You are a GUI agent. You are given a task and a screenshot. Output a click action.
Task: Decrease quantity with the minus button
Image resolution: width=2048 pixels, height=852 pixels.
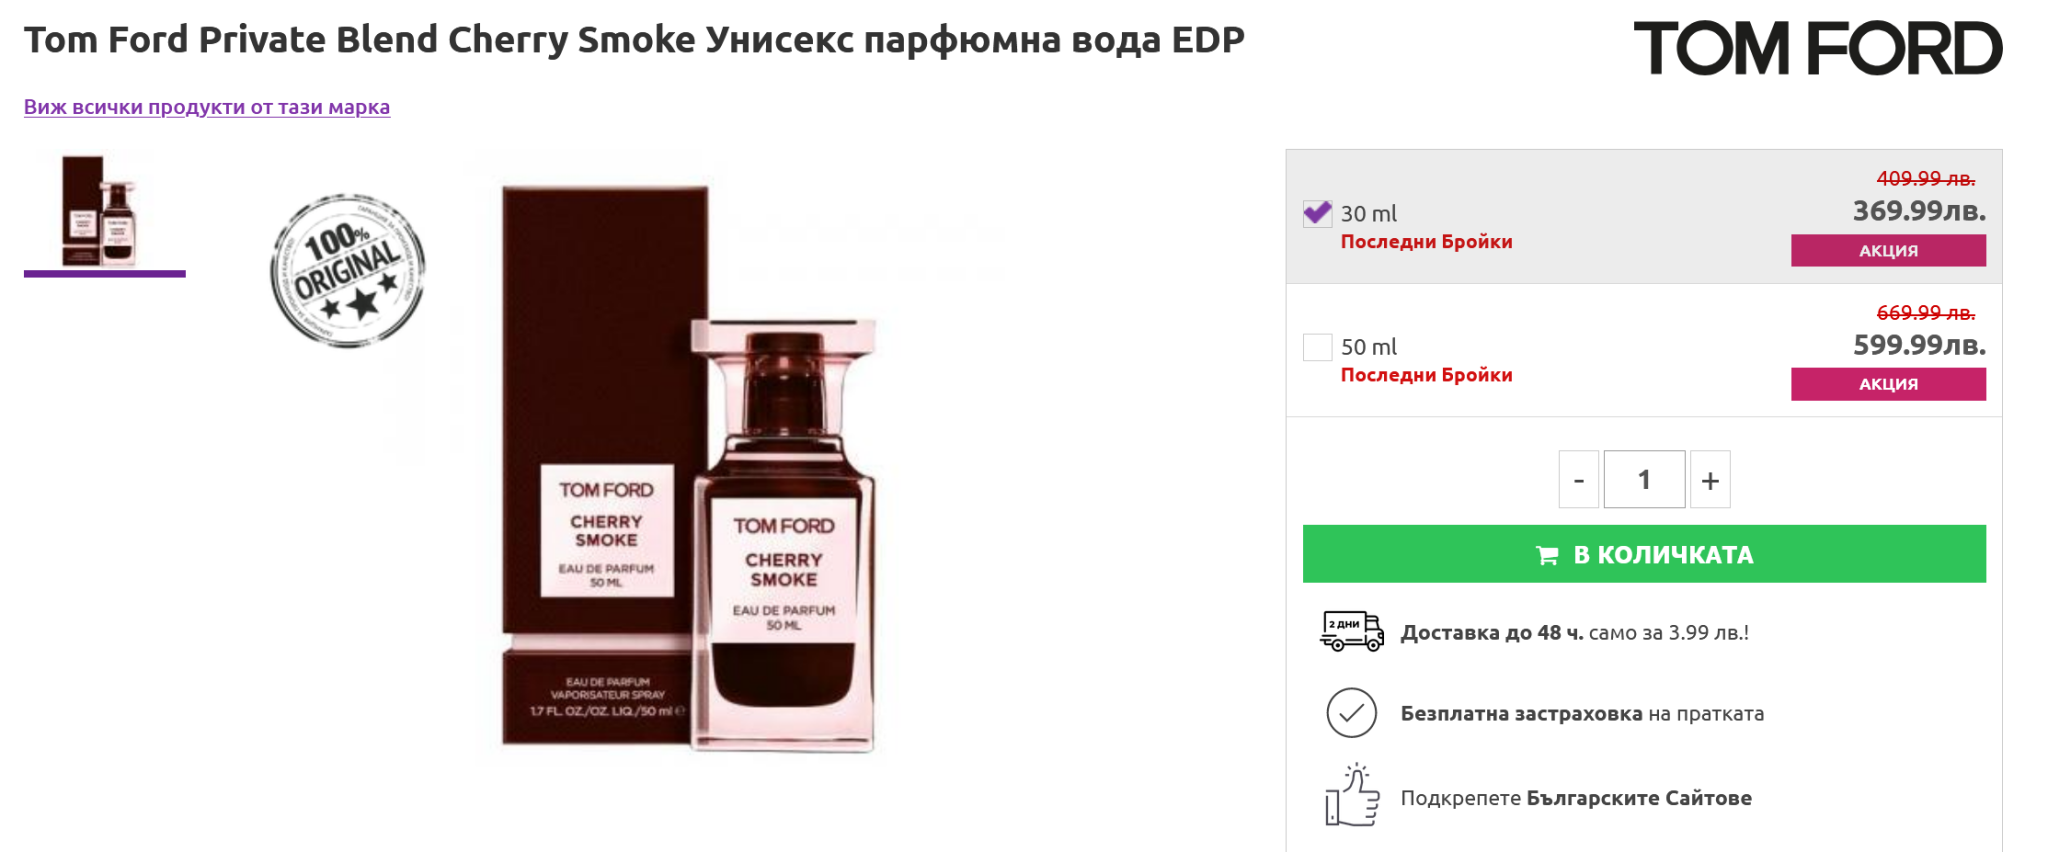[1579, 480]
